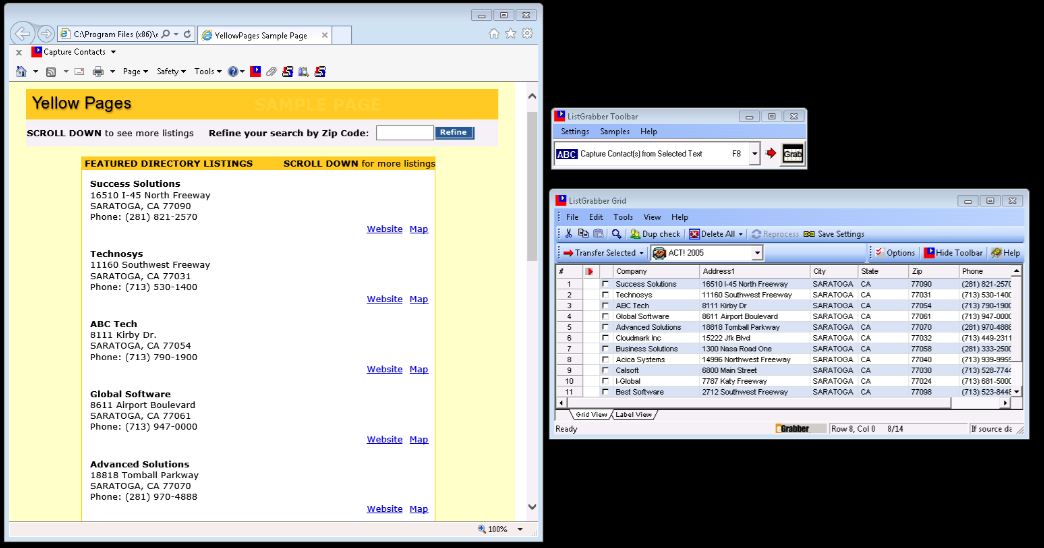Open the File menu in ListGrabber Grid
The width and height of the screenshot is (1044, 548).
point(572,217)
